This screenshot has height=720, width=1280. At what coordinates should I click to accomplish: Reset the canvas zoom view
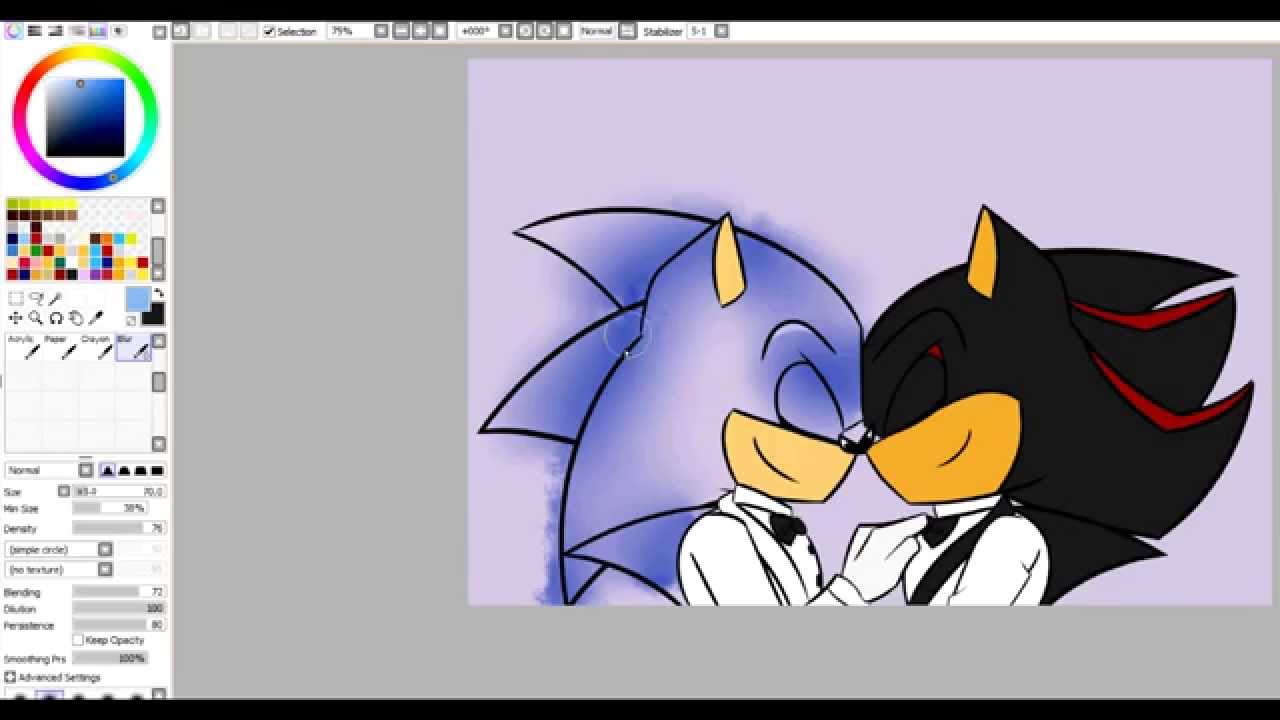point(439,31)
